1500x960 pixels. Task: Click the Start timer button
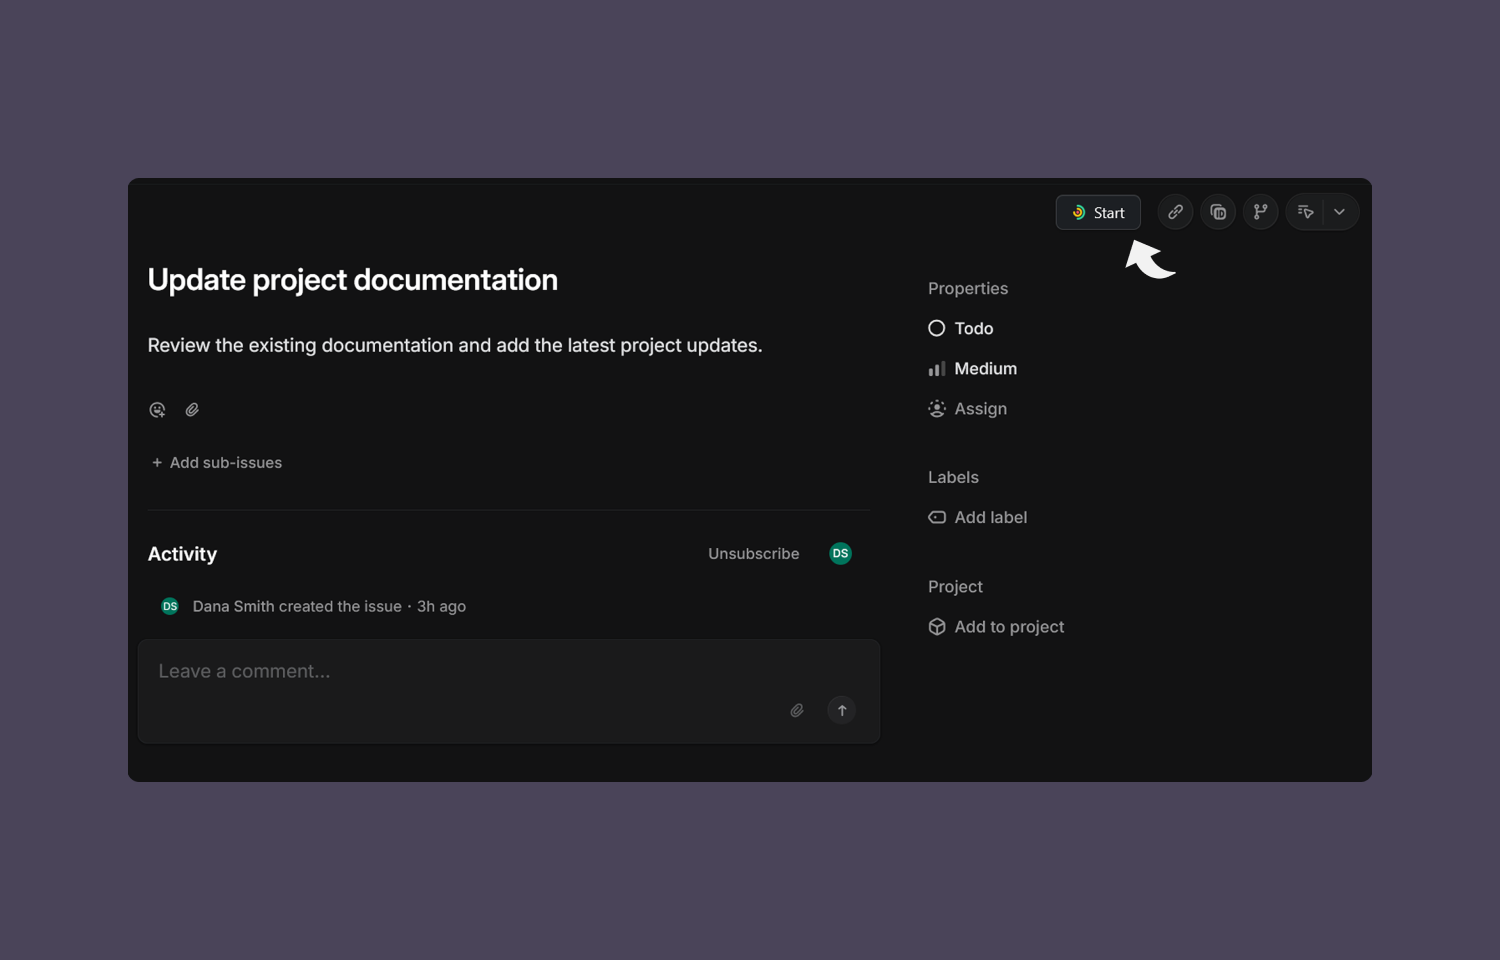[1098, 212]
